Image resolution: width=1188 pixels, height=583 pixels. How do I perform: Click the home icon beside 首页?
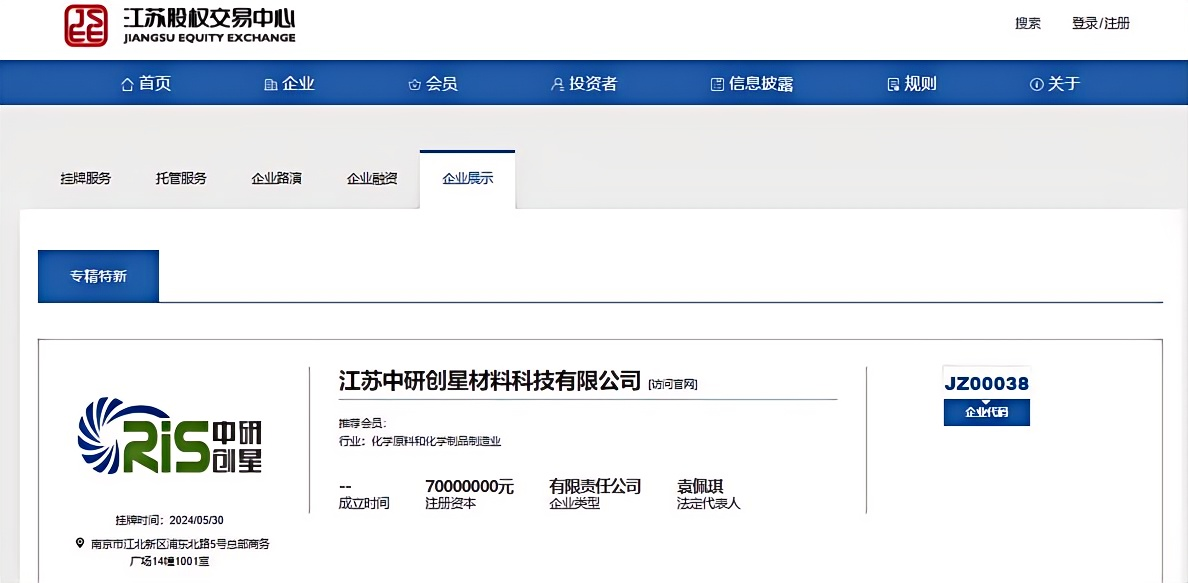coord(127,84)
